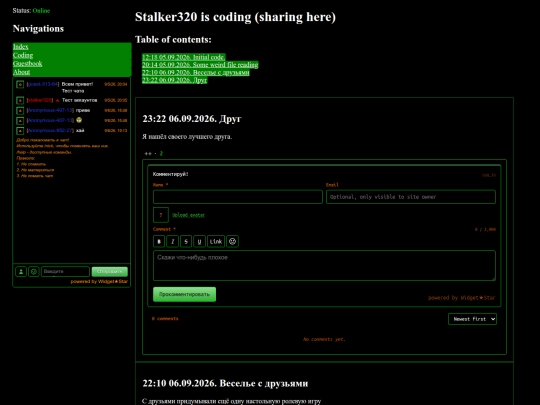Click the 'Online' status text
The width and height of the screenshot is (540, 405).
pyautogui.click(x=41, y=11)
